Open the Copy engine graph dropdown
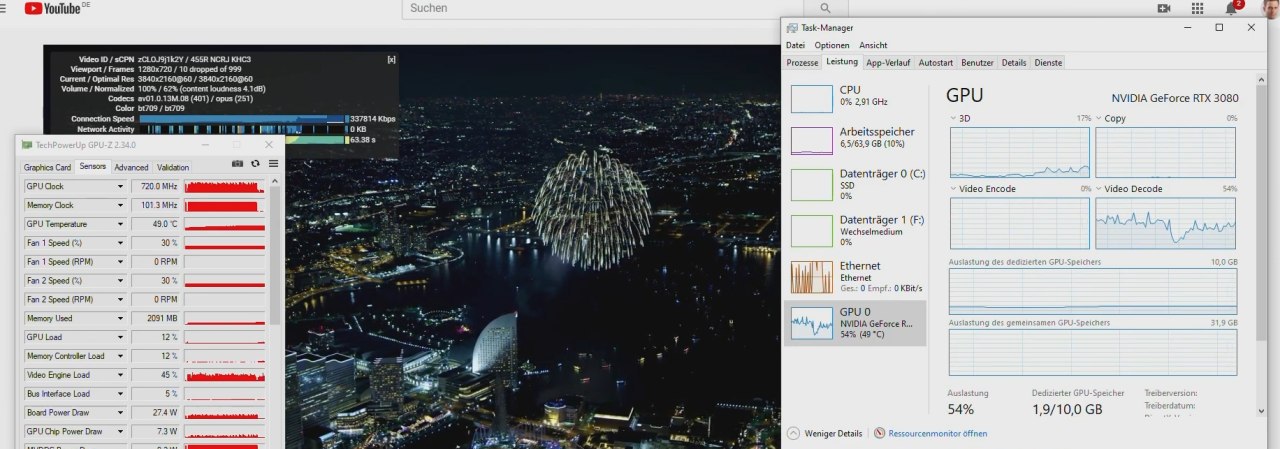Image resolution: width=1280 pixels, height=449 pixels. pyautogui.click(x=1100, y=118)
